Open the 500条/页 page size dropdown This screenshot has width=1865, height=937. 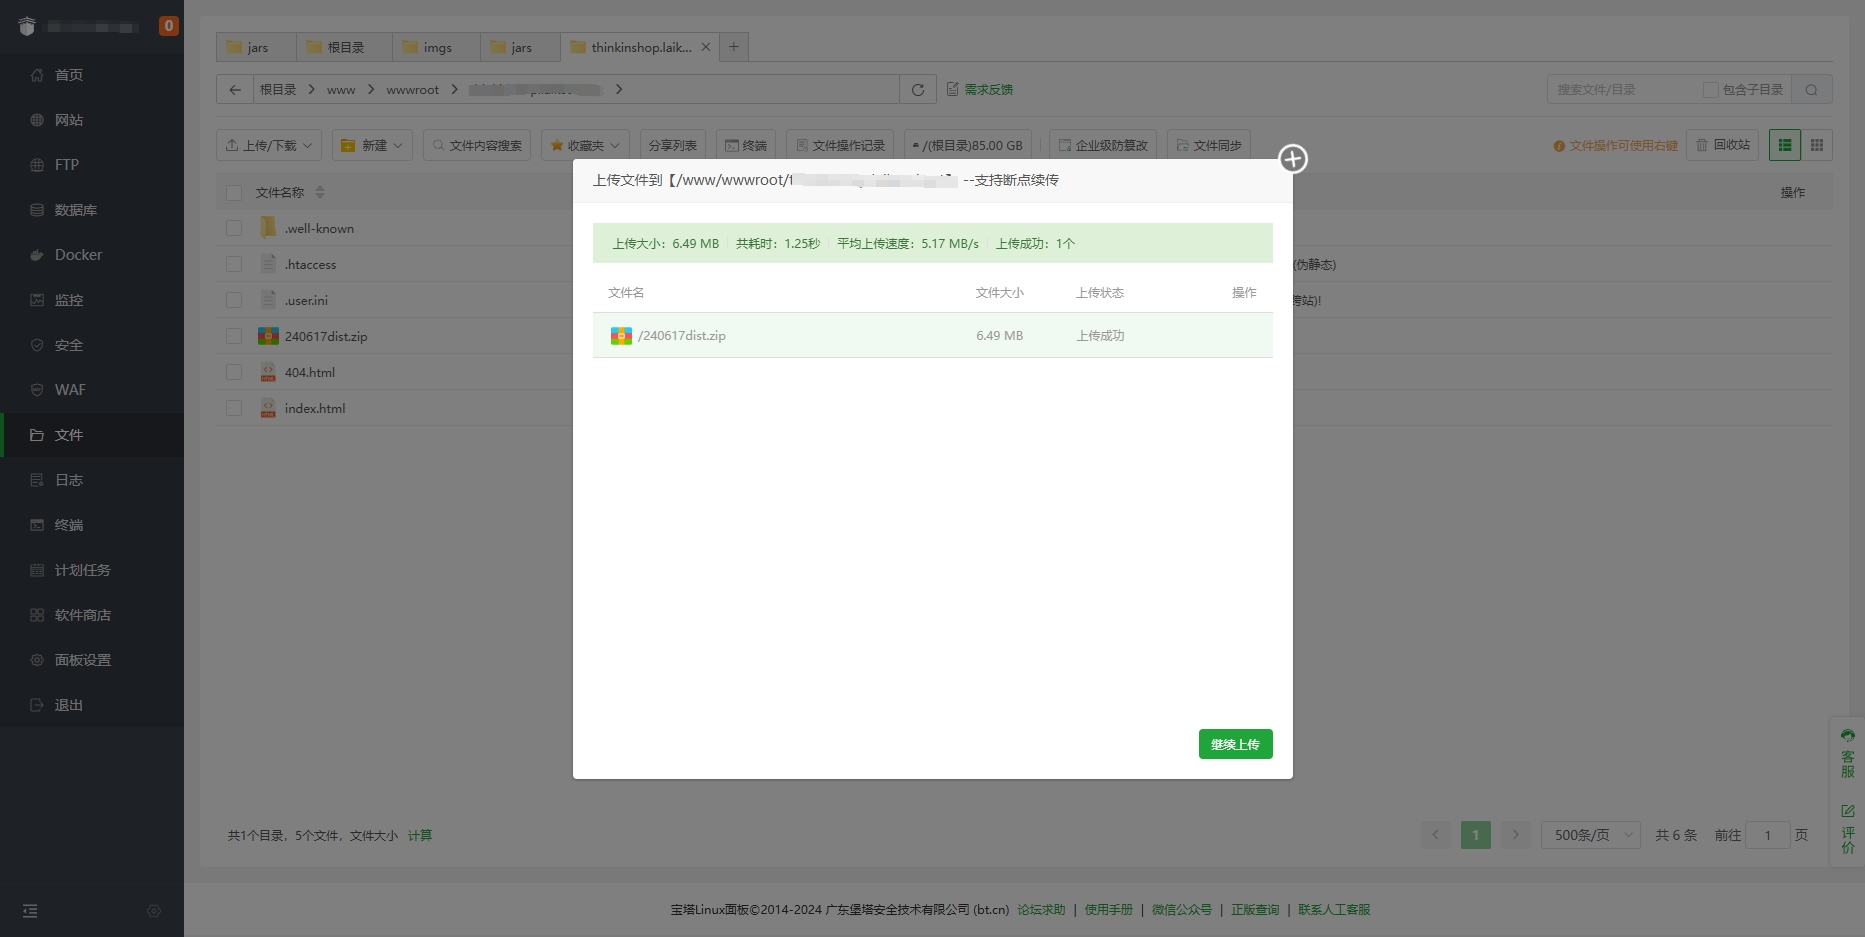pyautogui.click(x=1590, y=835)
